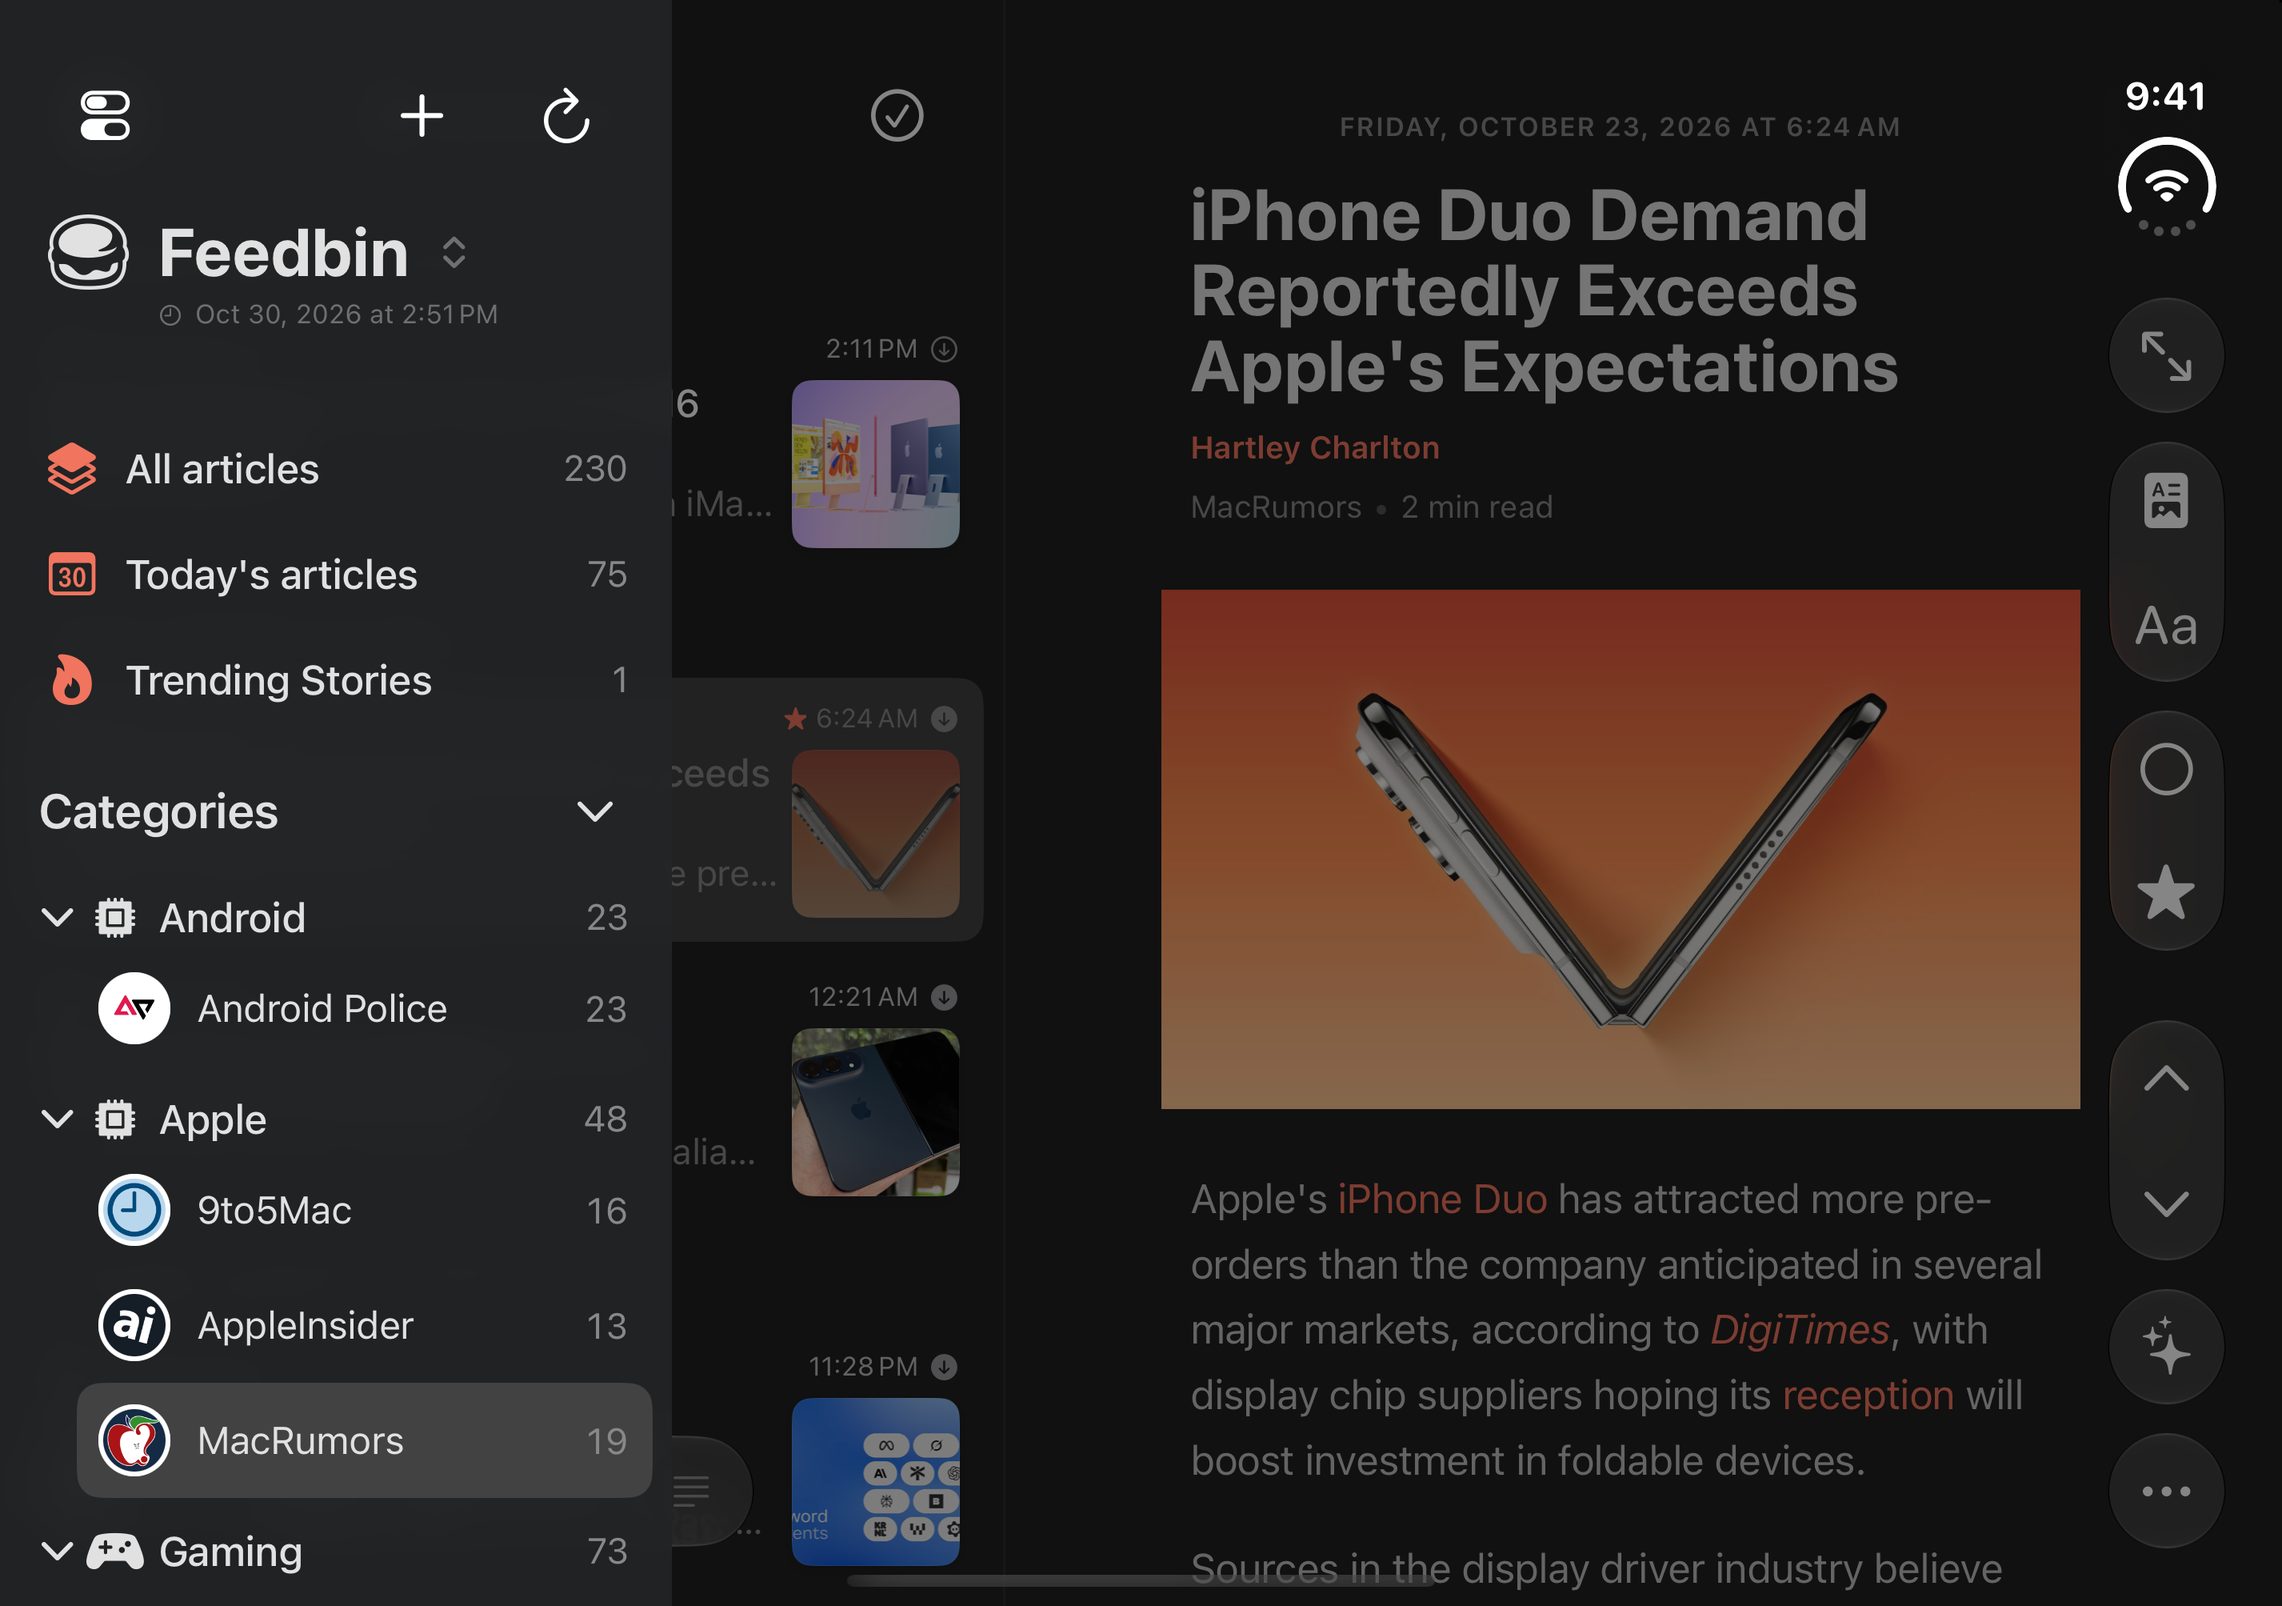
Task: Open Feedbin account switcher chevrons
Action: (454, 253)
